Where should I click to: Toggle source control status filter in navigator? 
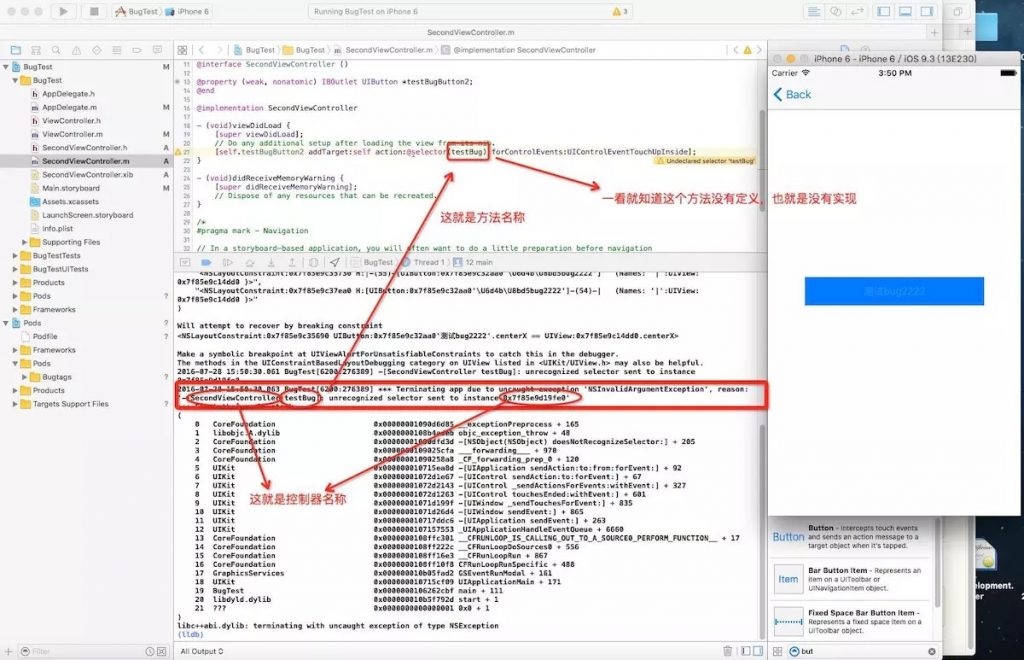(x=162, y=652)
